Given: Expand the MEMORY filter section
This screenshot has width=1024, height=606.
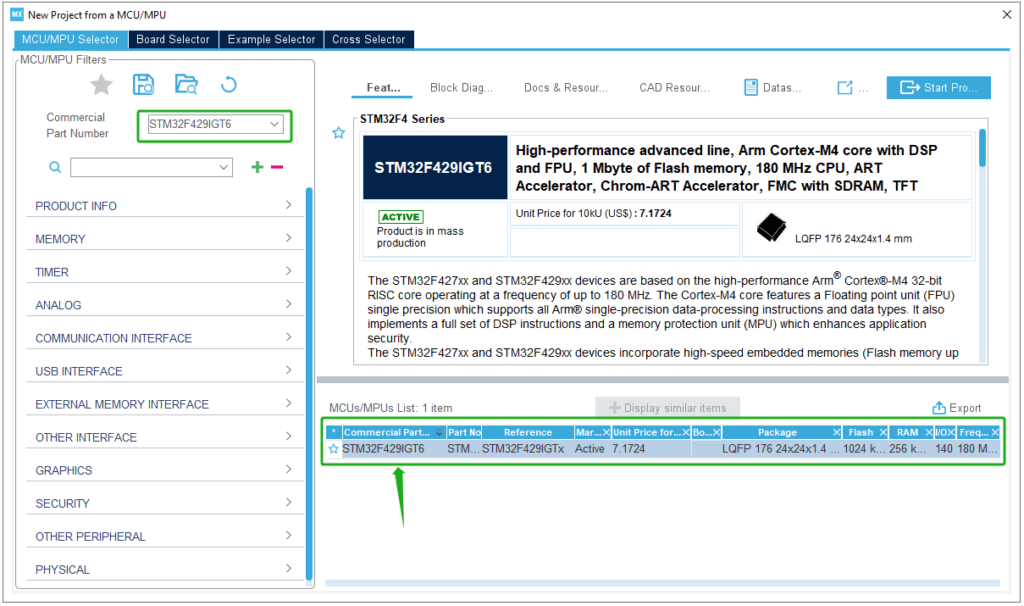Looking at the screenshot, I should point(165,239).
